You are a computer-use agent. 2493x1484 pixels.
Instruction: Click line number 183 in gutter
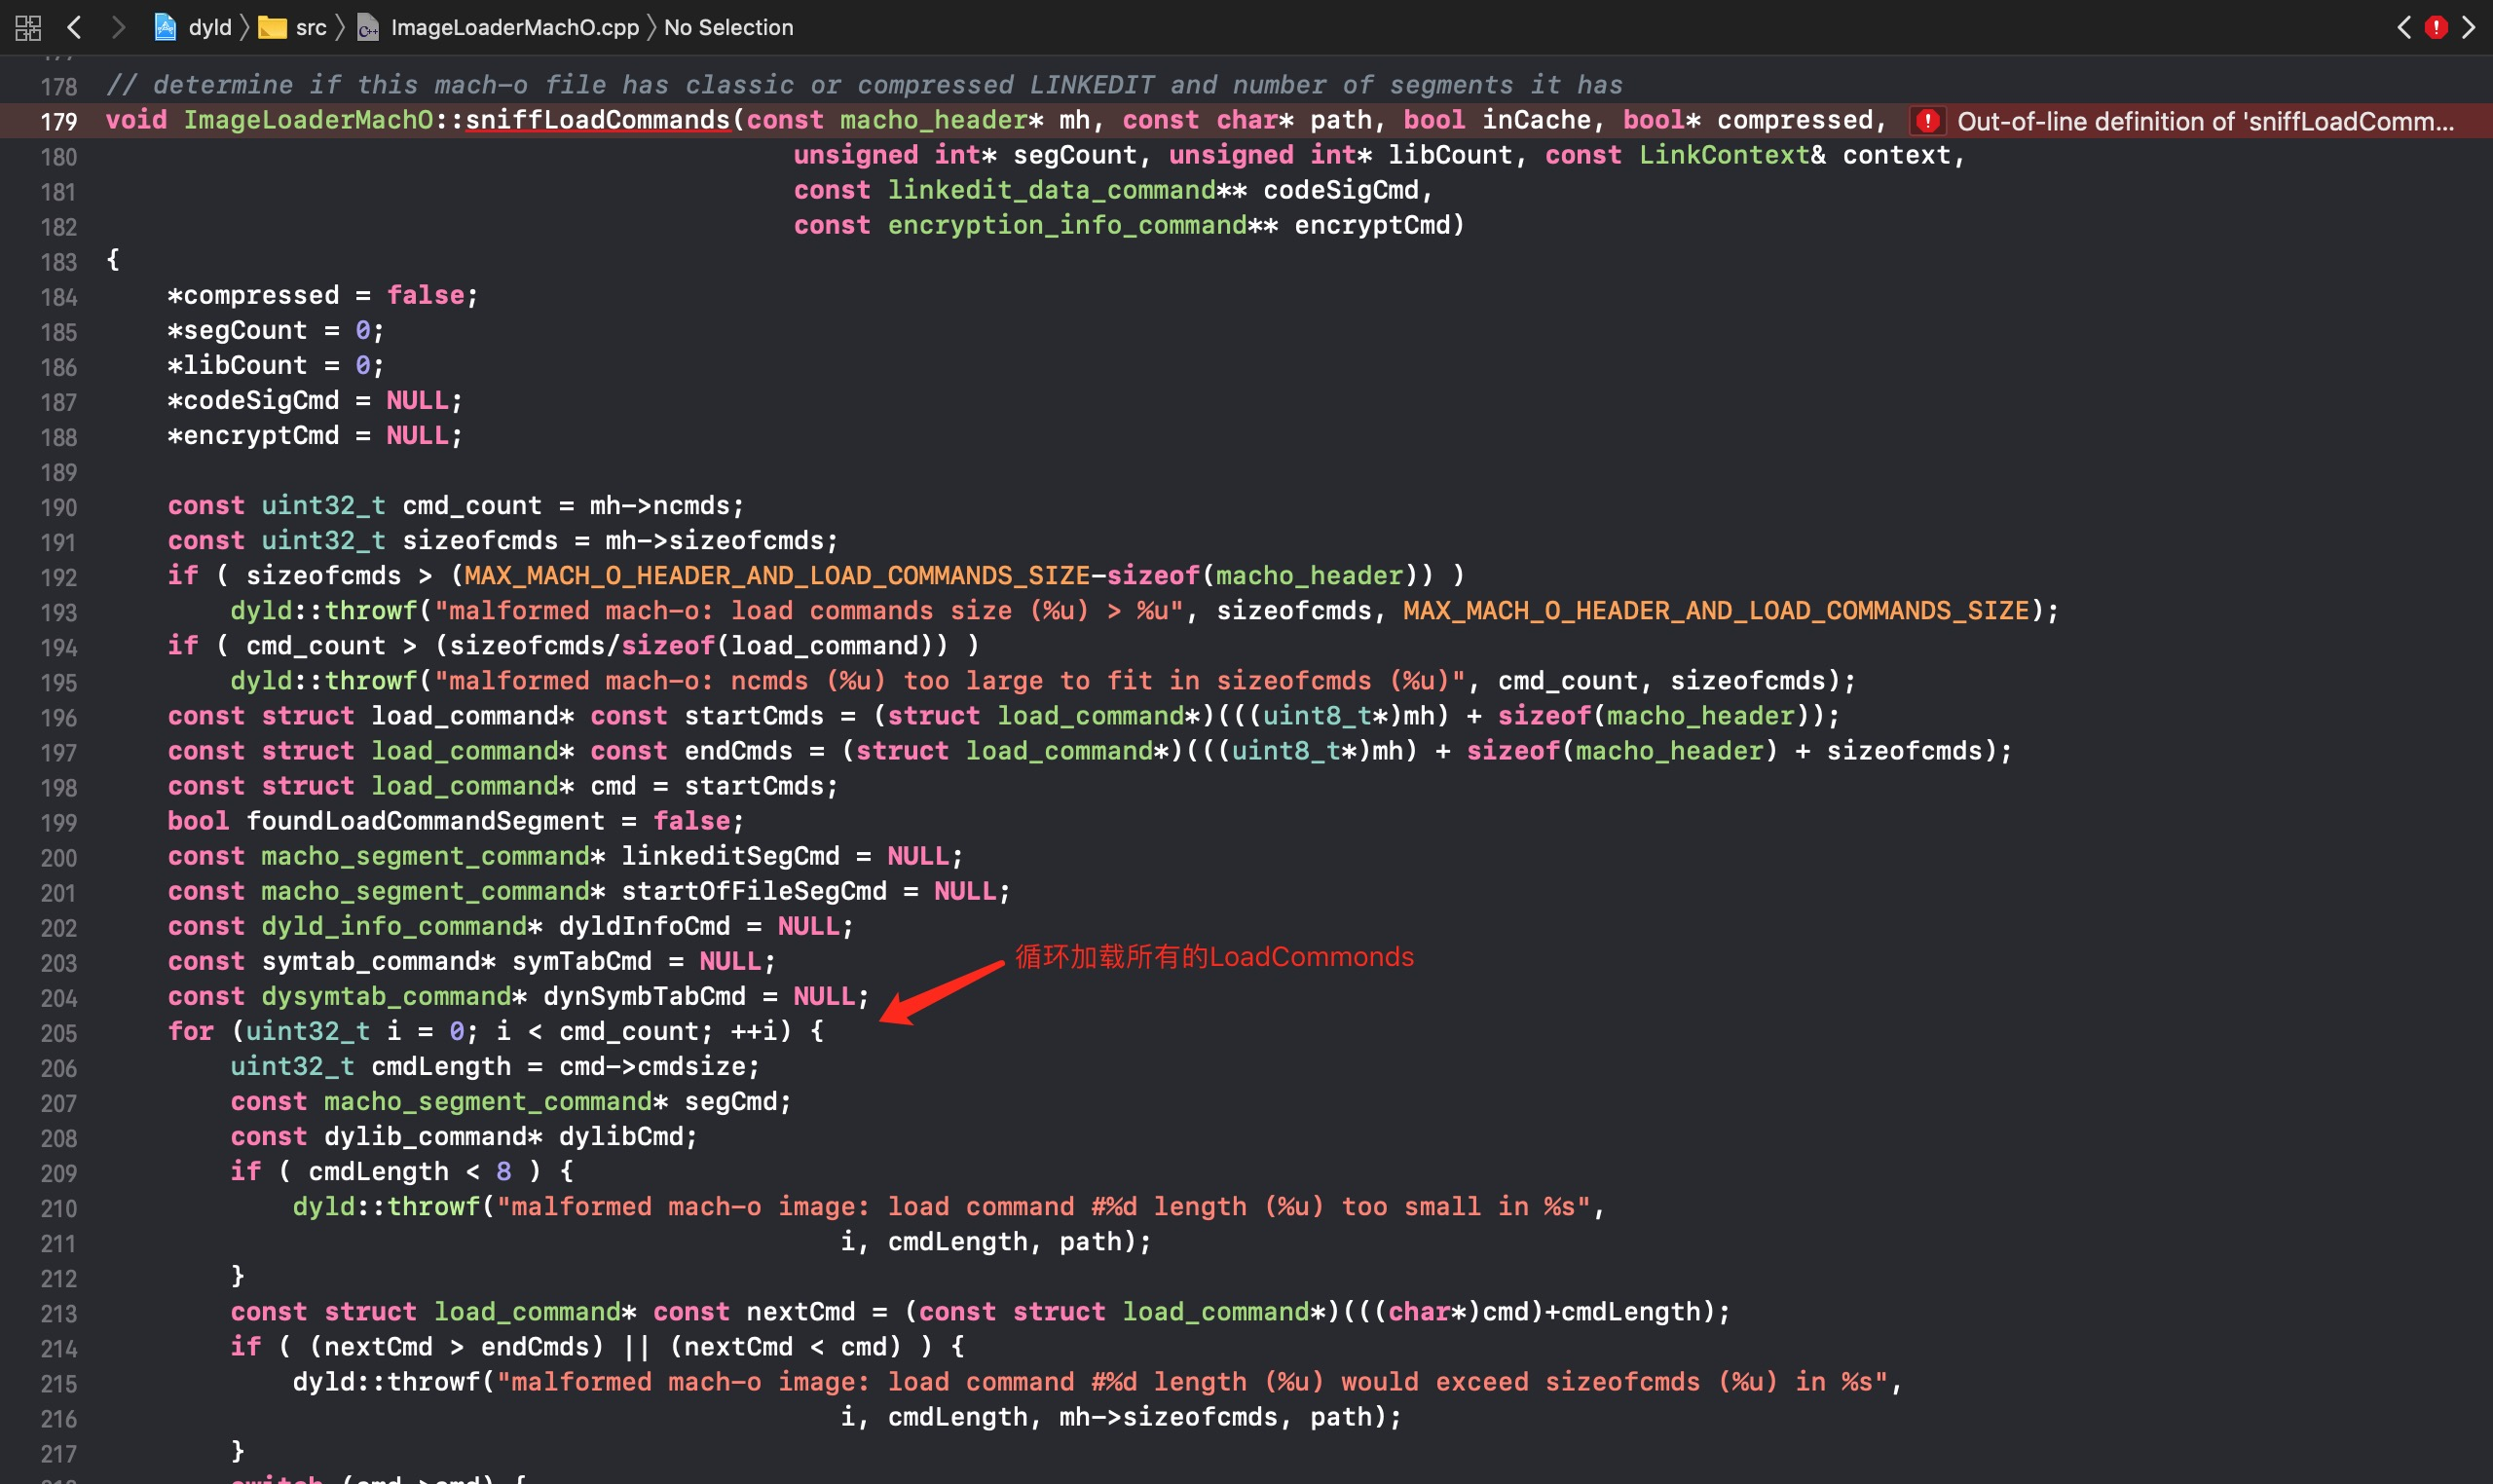(58, 262)
